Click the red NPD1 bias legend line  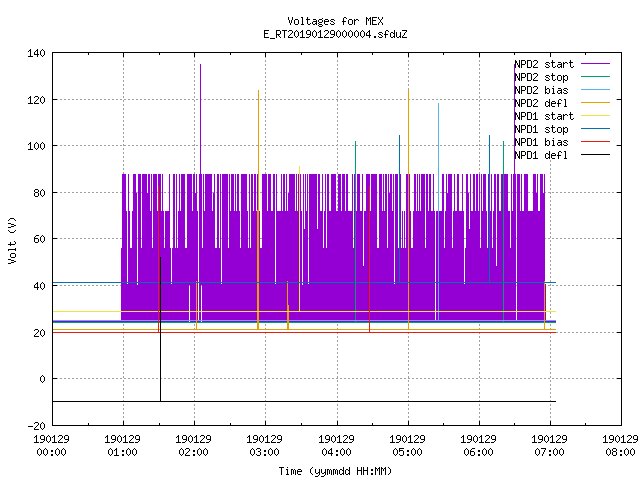[595, 142]
